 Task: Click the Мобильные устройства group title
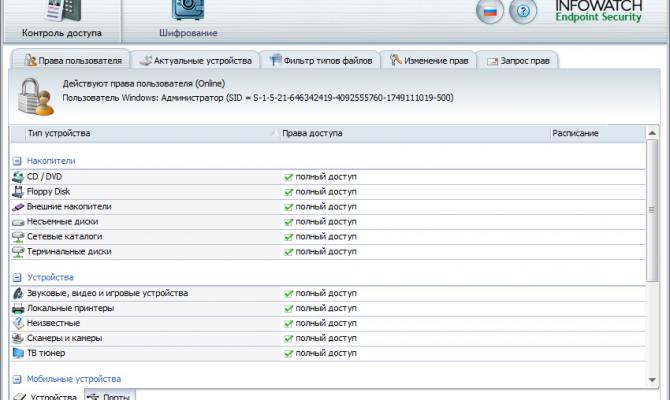click(74, 379)
